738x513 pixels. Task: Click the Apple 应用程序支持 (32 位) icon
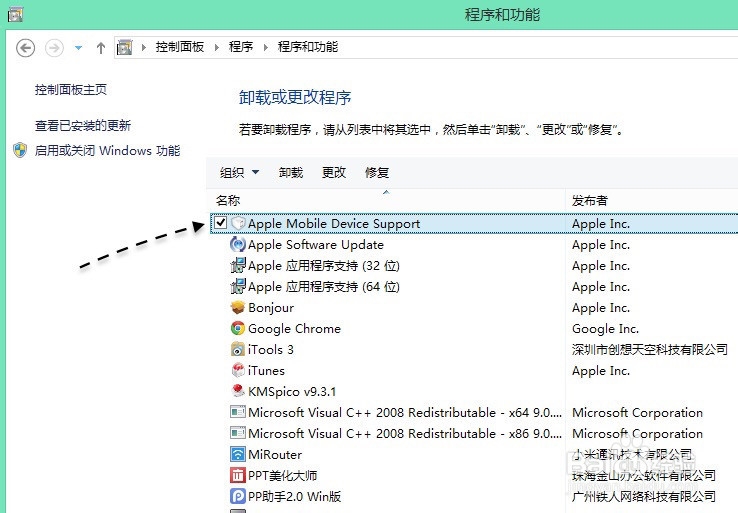tap(238, 265)
